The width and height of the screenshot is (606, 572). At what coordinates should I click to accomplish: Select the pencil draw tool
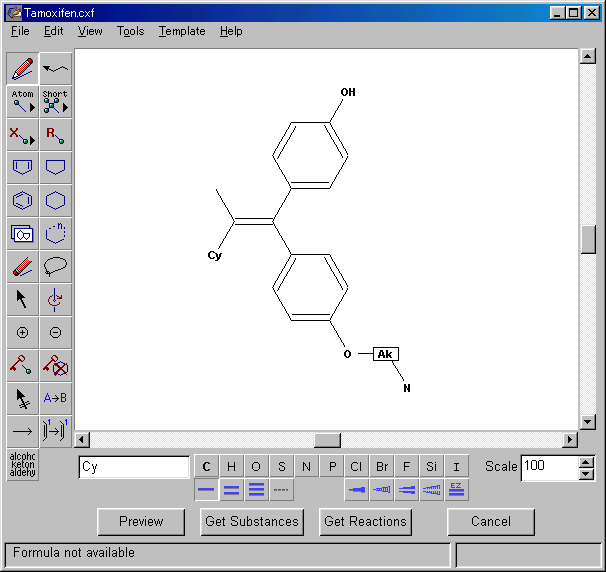coord(22,69)
